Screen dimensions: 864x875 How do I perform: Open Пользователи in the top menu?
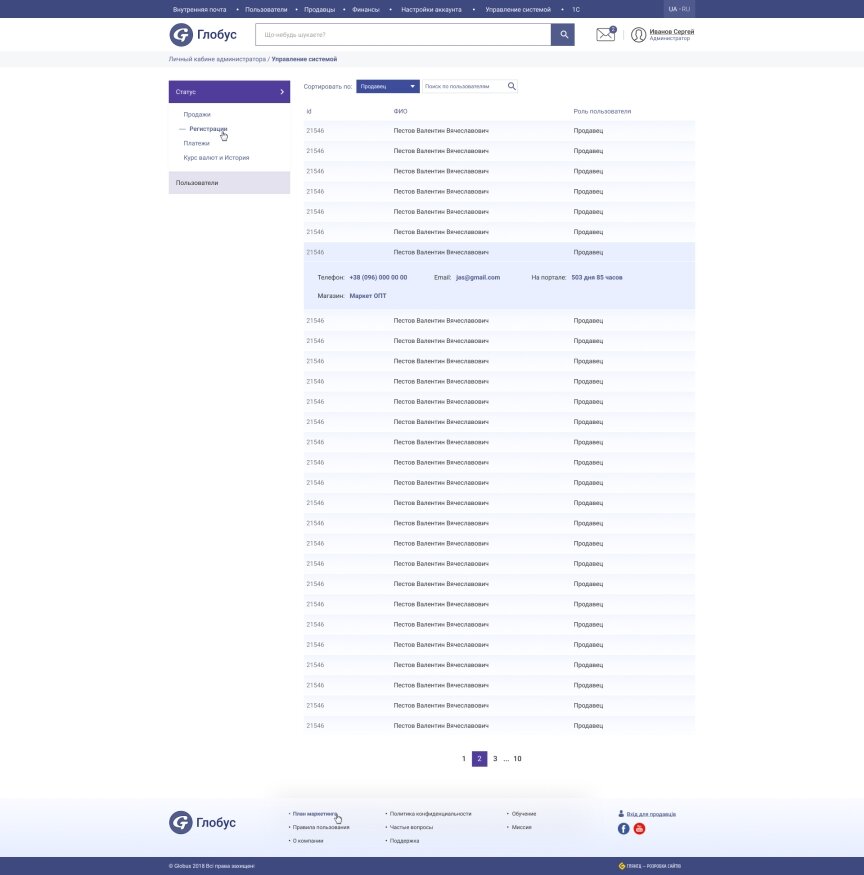(x=266, y=9)
